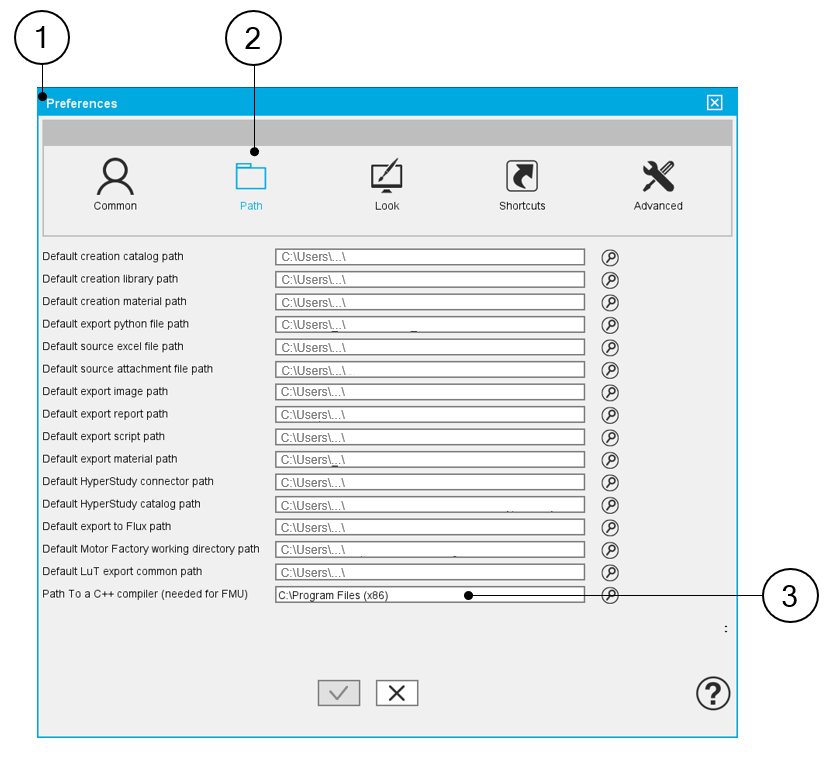
Task: Select the Advanced tools icon
Action: [658, 177]
